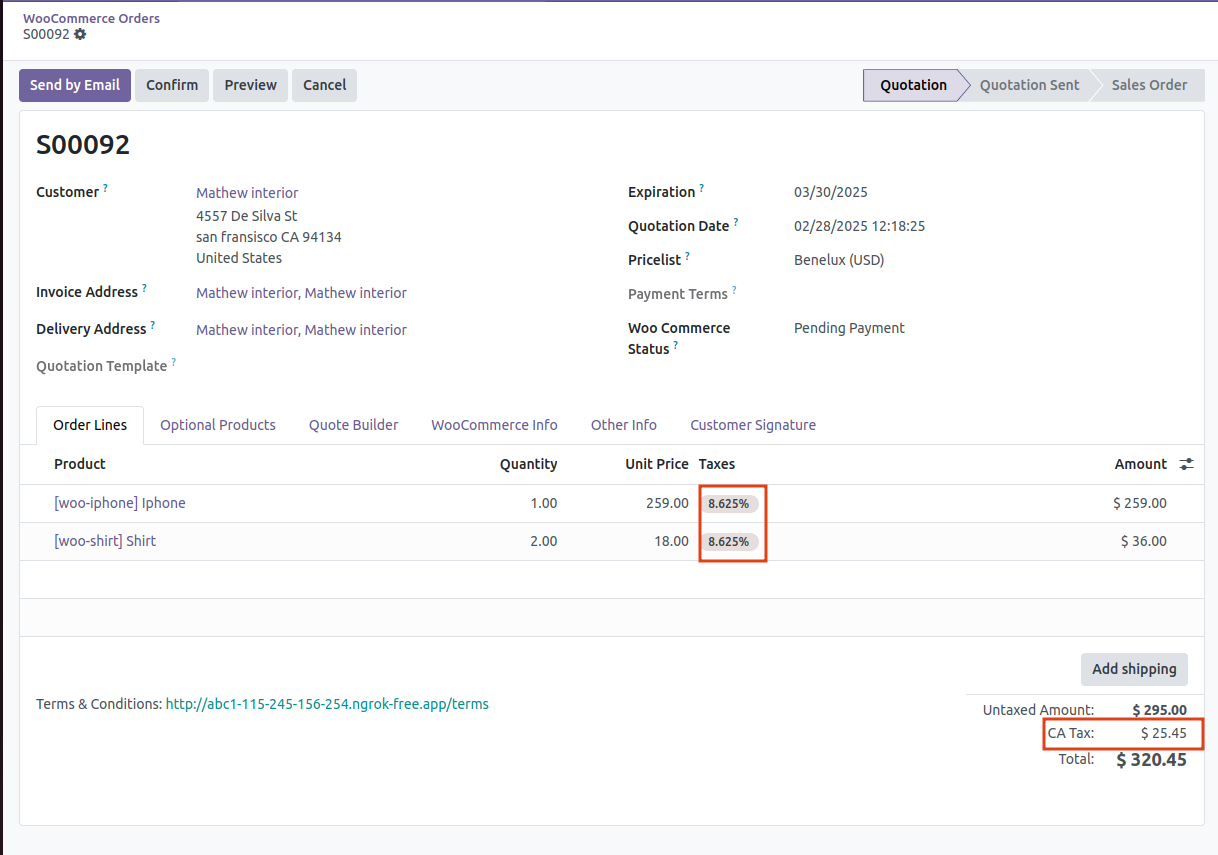
Task: Click the Expiration date 03/30/2025
Action: pos(831,192)
